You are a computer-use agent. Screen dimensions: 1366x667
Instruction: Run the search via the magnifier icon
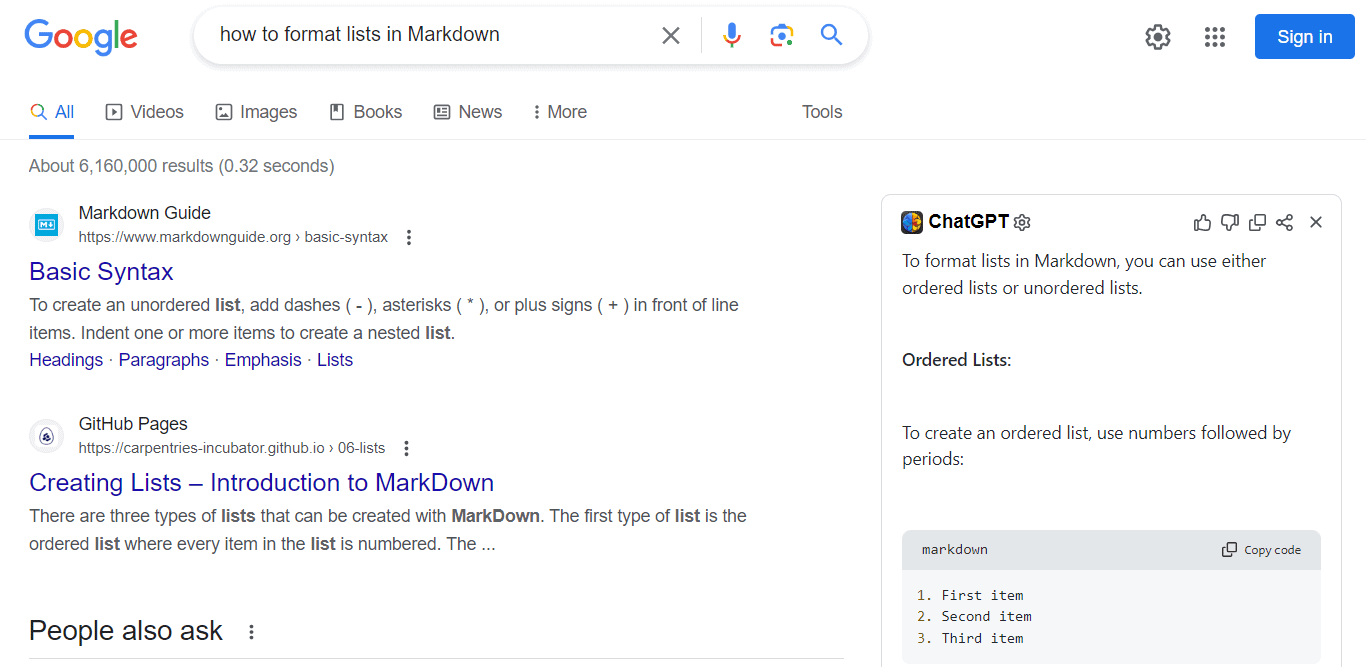[x=831, y=35]
